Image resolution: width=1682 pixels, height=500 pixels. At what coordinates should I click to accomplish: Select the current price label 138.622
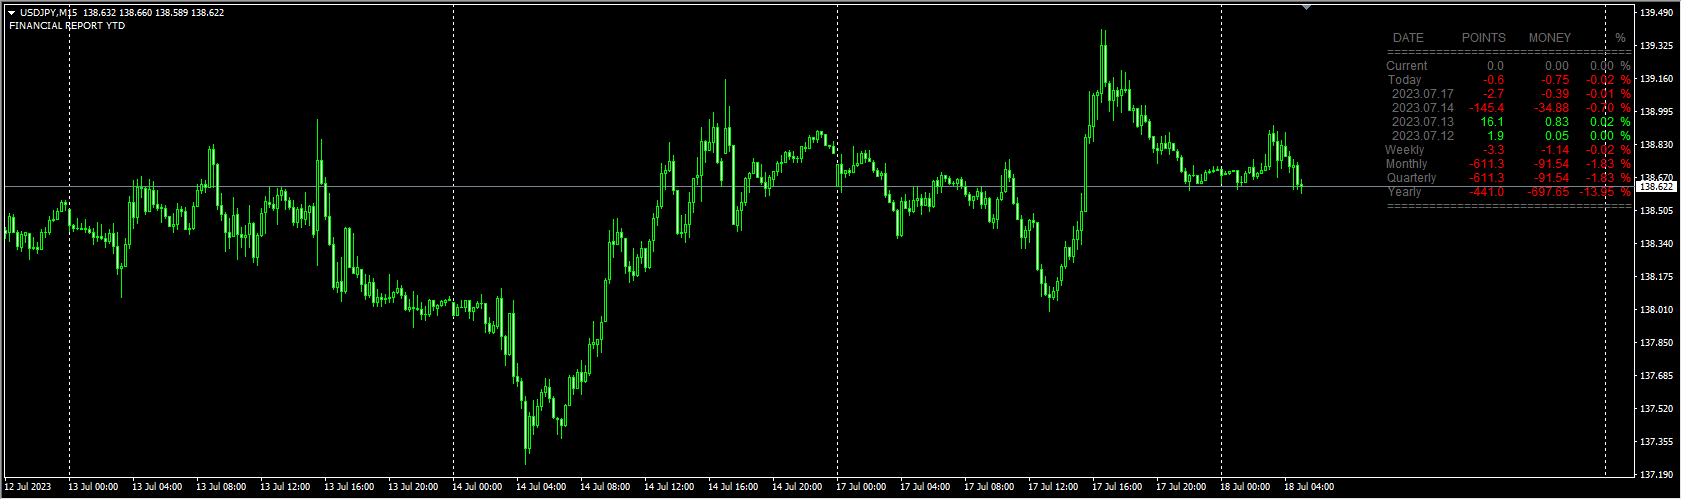(1656, 187)
